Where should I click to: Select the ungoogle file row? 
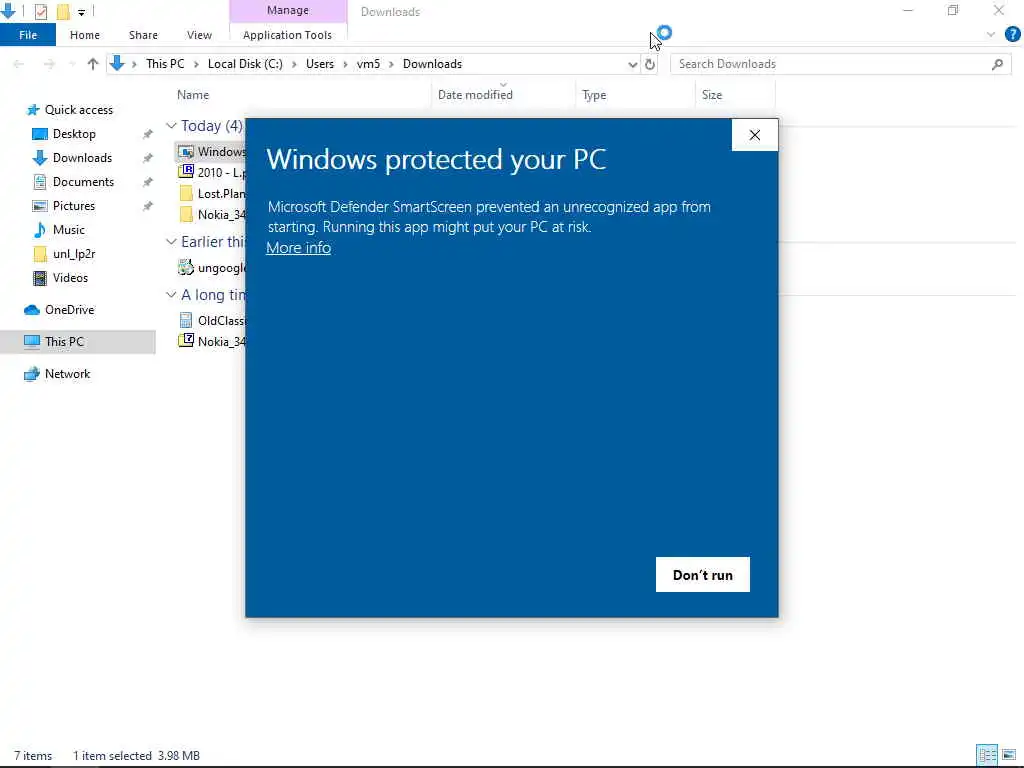[212, 268]
